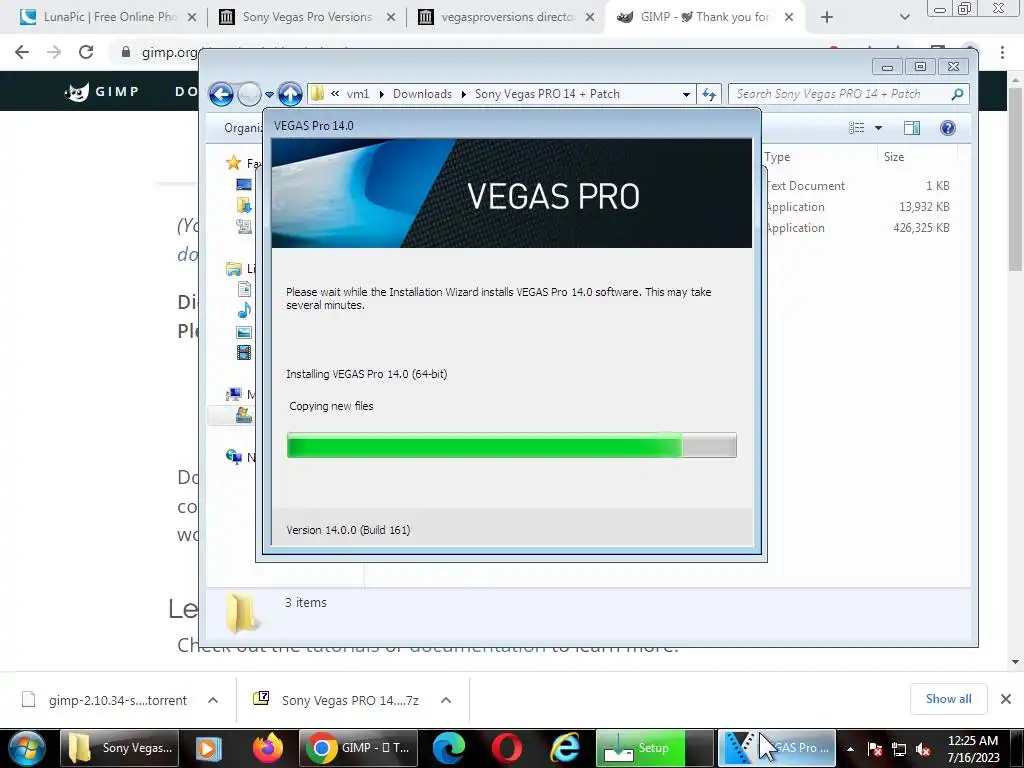Toggle the Explorer preview pane
The image size is (1024, 768).
(912, 128)
